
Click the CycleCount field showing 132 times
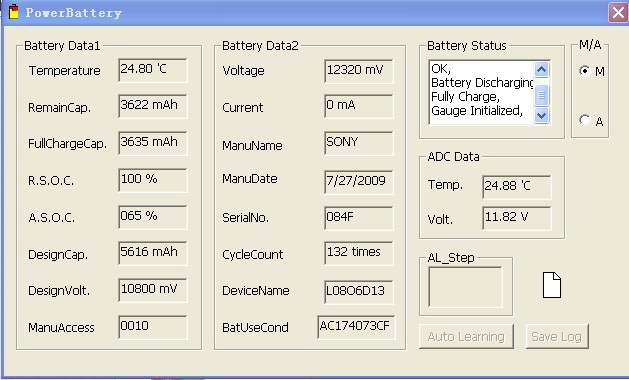[x=359, y=253]
